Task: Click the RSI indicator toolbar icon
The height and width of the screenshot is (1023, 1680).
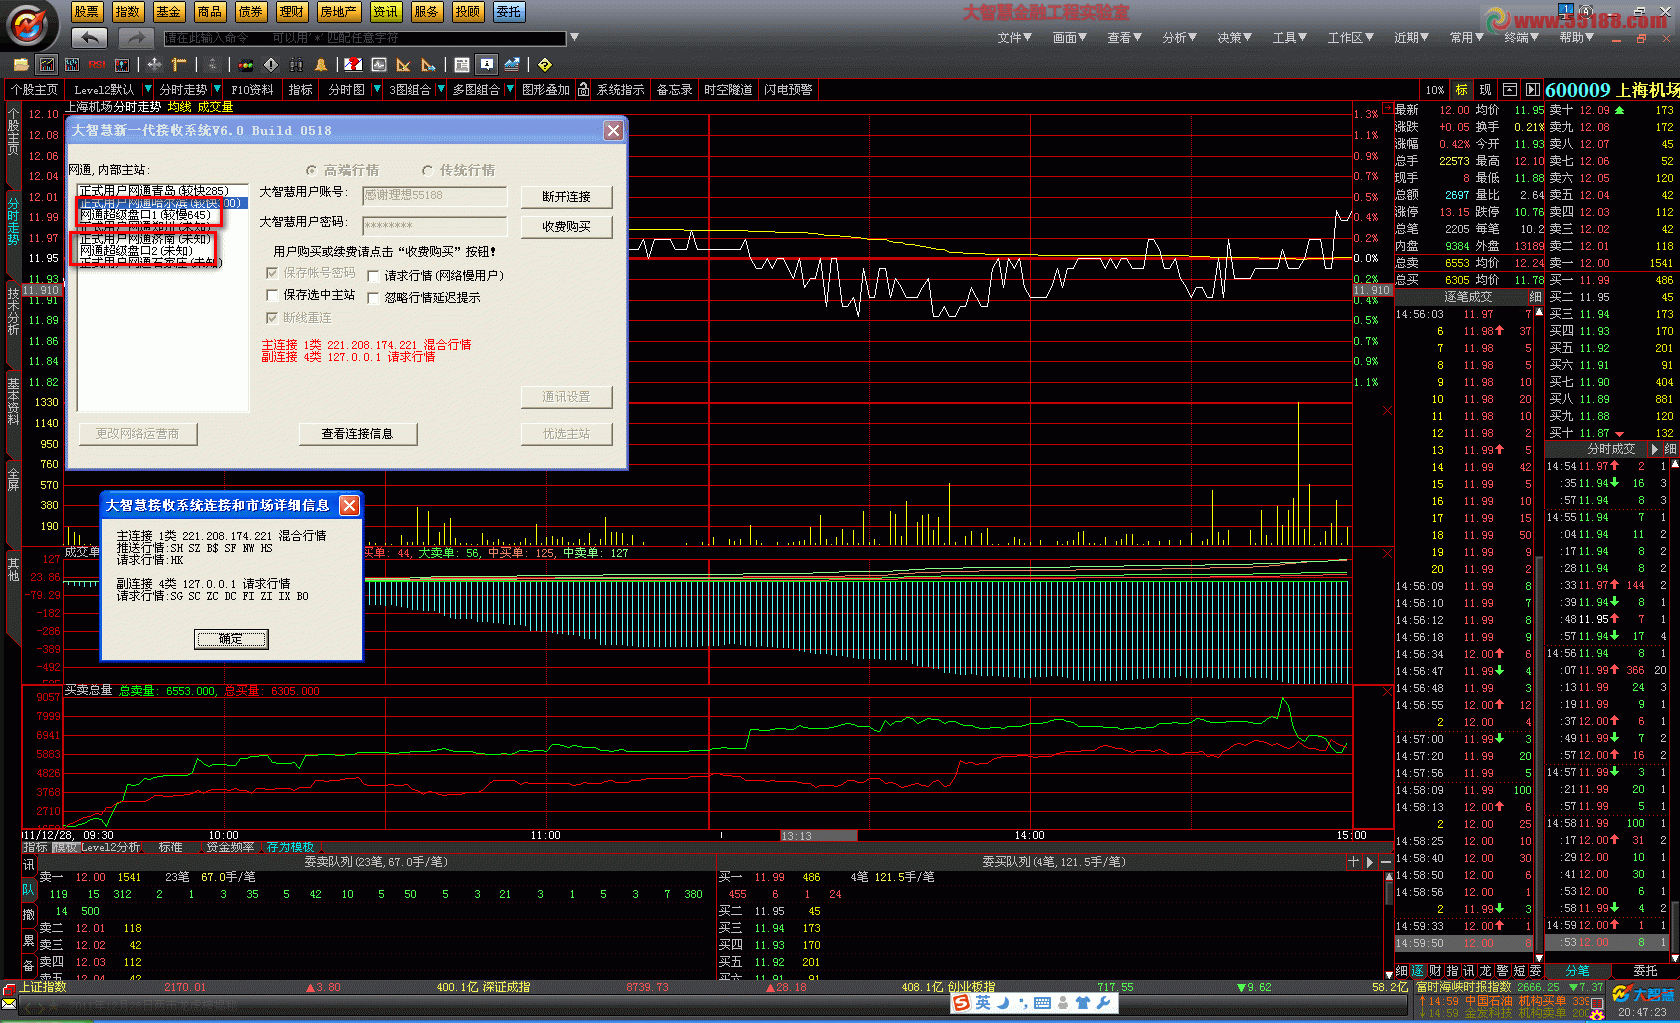Action: click(97, 65)
